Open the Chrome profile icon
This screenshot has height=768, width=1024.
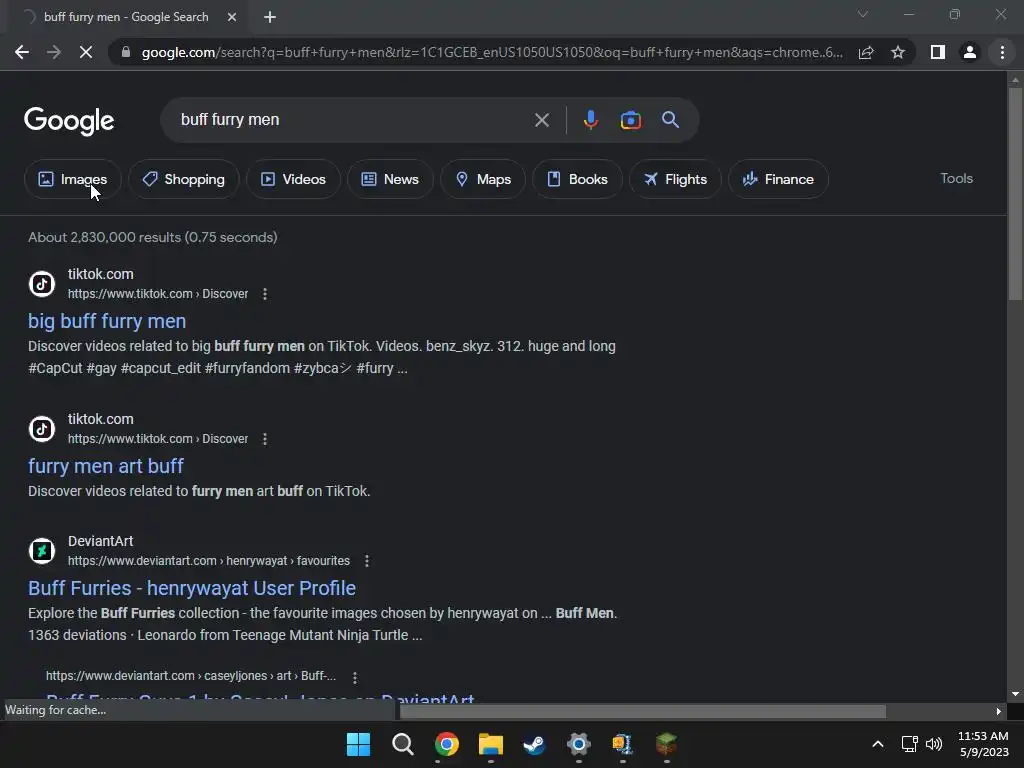(x=970, y=52)
